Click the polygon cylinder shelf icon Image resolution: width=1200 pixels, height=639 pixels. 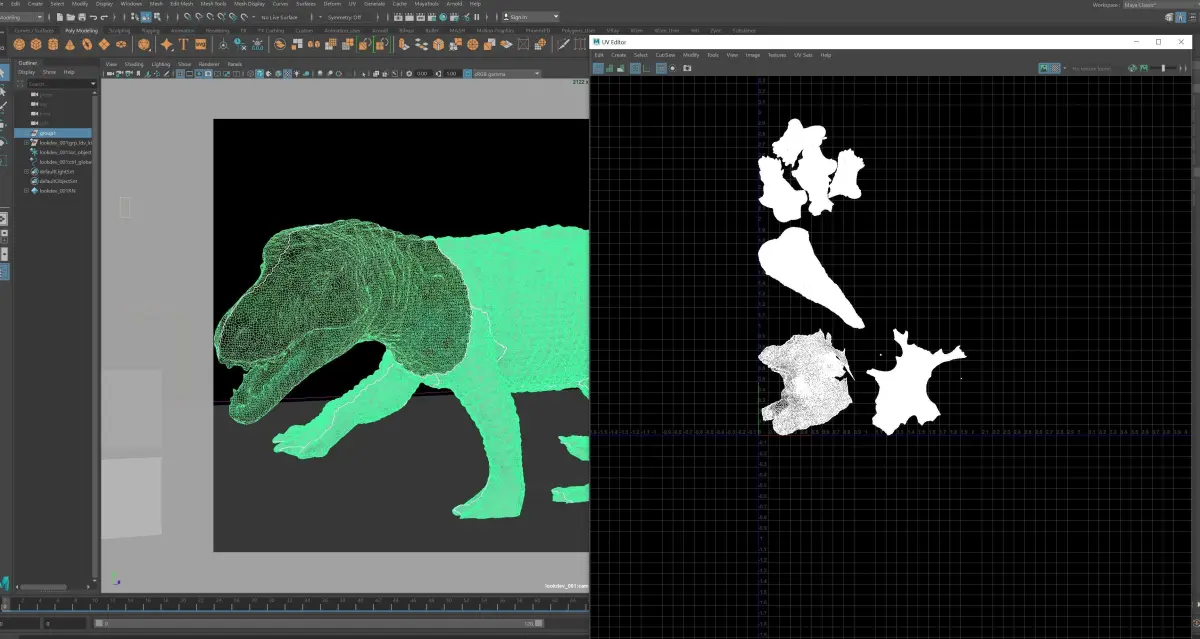pos(52,44)
